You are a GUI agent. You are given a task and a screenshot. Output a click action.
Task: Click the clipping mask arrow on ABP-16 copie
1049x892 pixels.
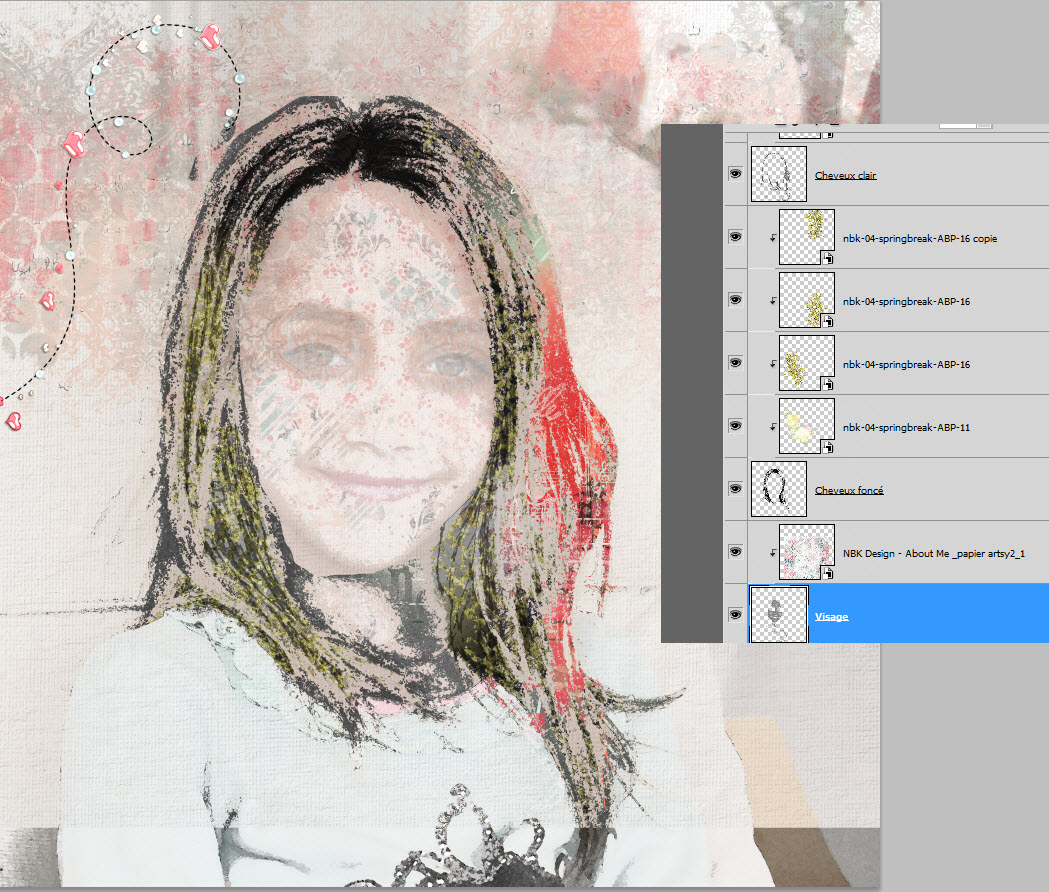(772, 239)
